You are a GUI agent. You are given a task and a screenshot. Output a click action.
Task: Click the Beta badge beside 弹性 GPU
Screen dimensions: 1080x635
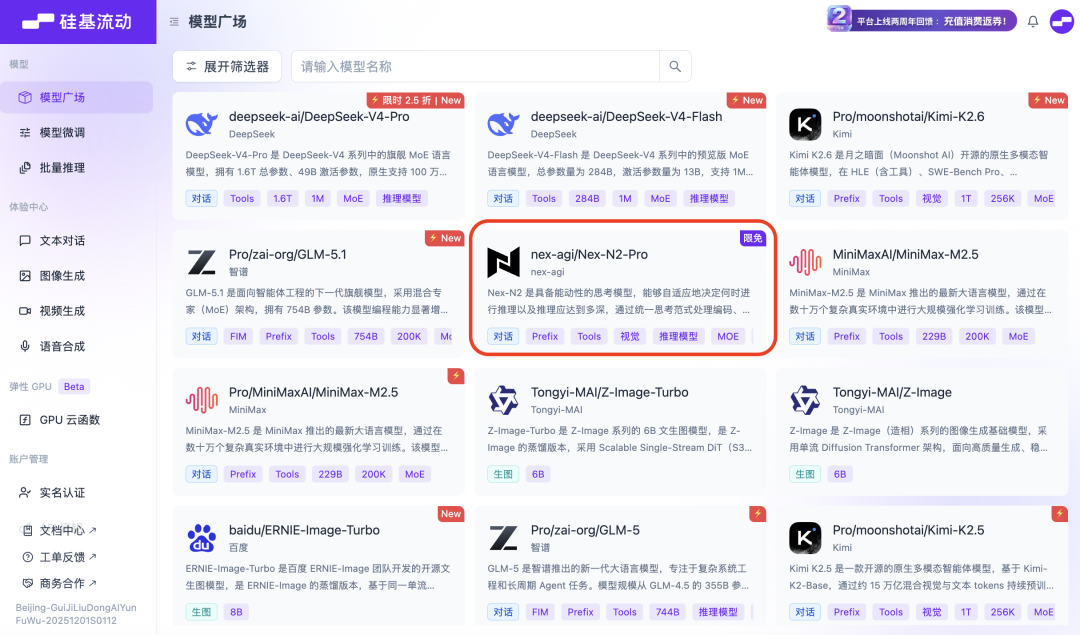(x=74, y=386)
